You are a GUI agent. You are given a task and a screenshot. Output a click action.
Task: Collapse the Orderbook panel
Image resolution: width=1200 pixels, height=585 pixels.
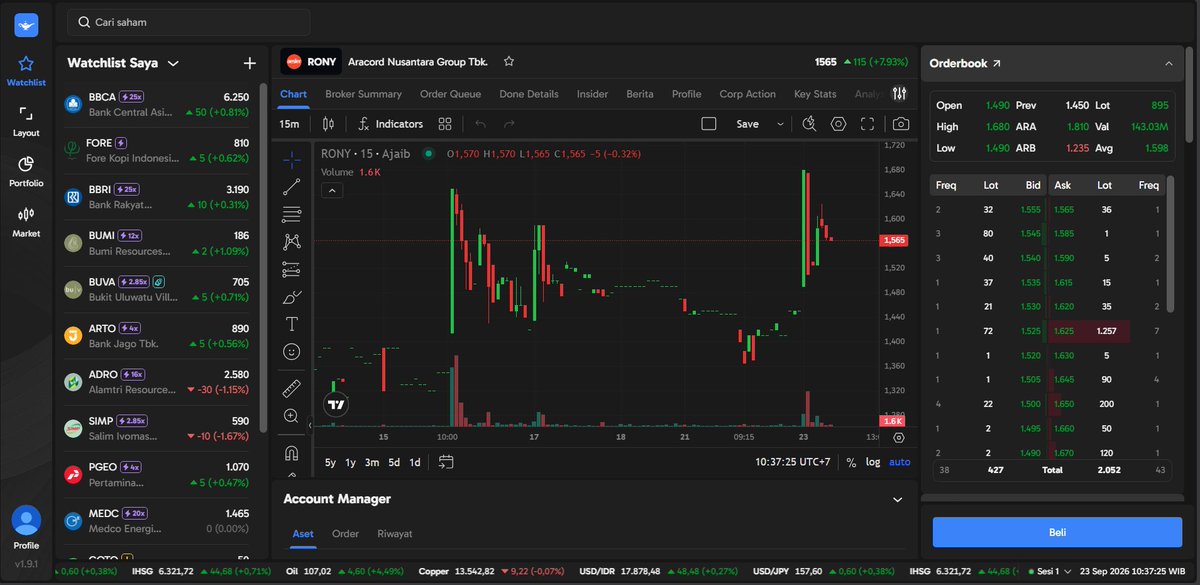point(1168,63)
